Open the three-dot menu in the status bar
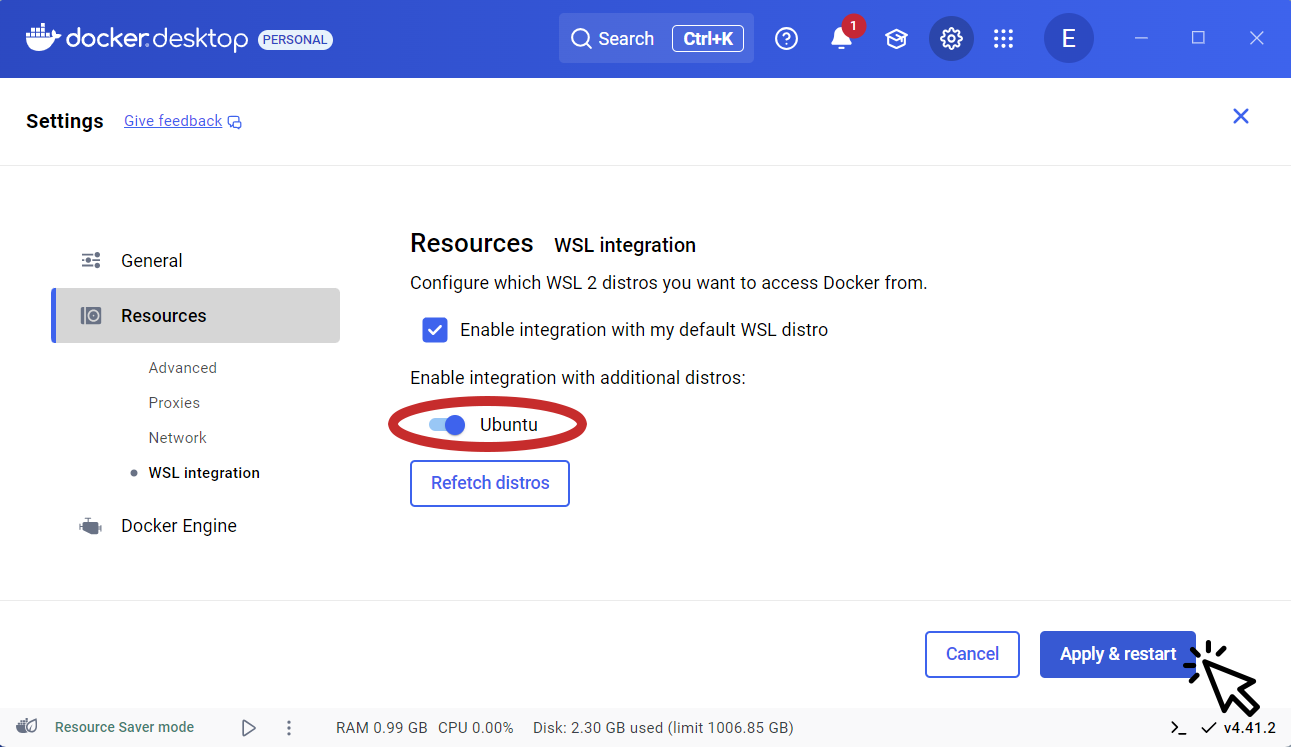The width and height of the screenshot is (1291, 747). 289,727
